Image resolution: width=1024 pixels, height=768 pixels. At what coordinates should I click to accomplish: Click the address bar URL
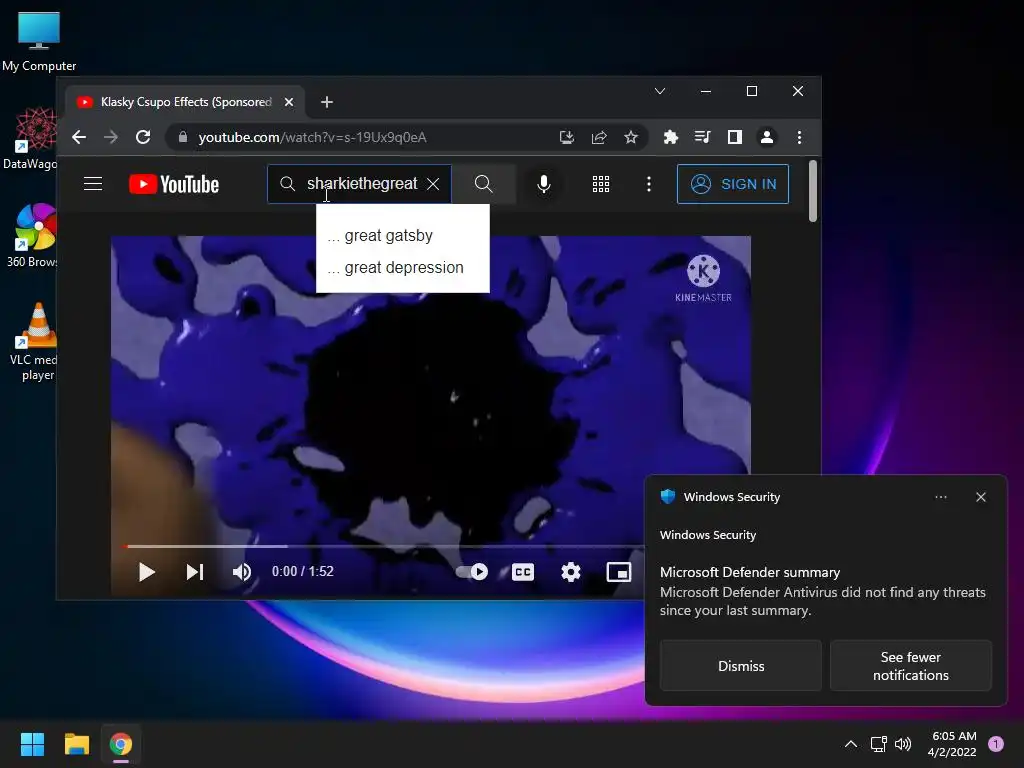(312, 137)
